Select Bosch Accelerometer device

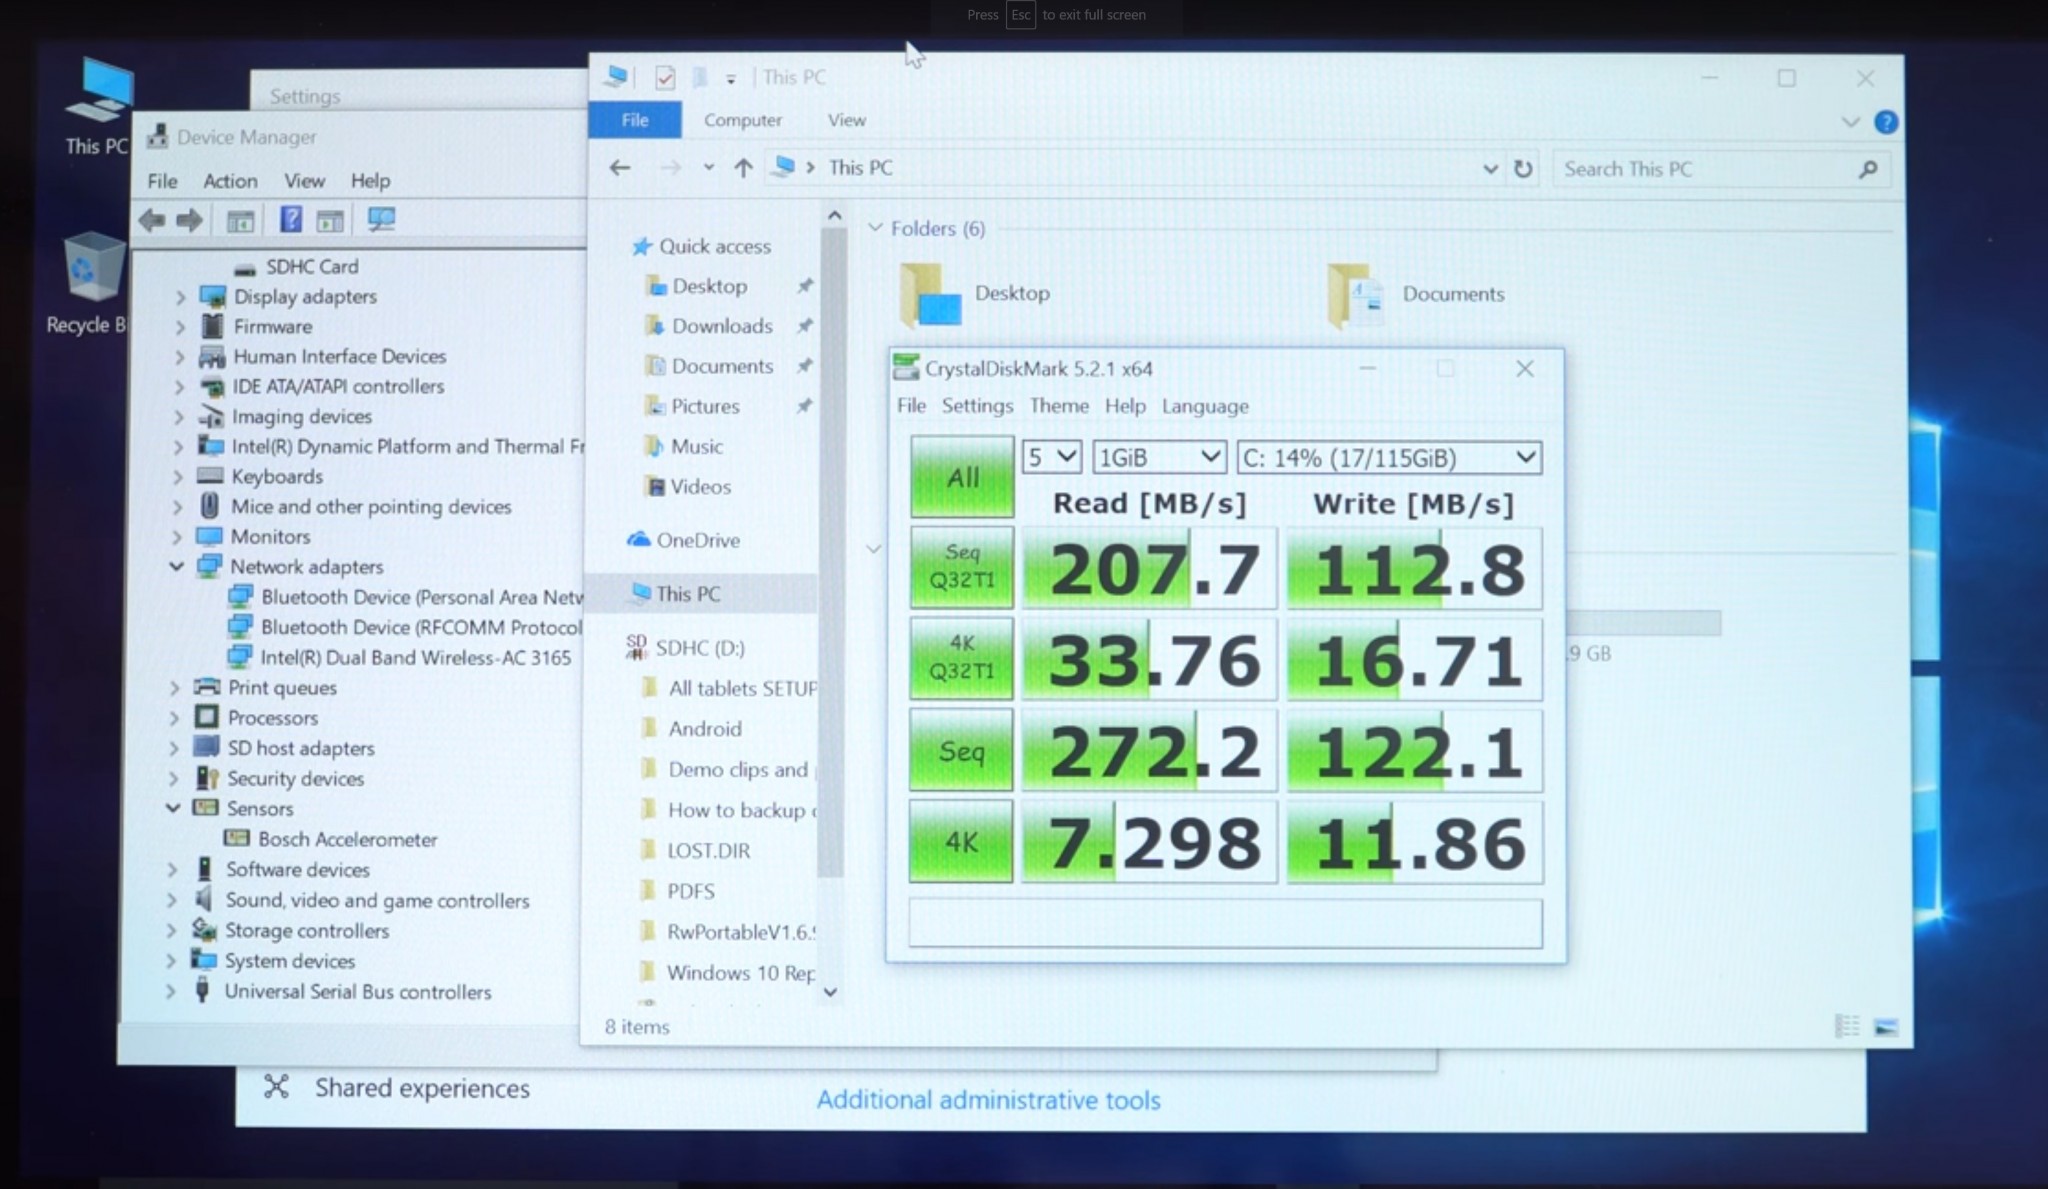[347, 839]
